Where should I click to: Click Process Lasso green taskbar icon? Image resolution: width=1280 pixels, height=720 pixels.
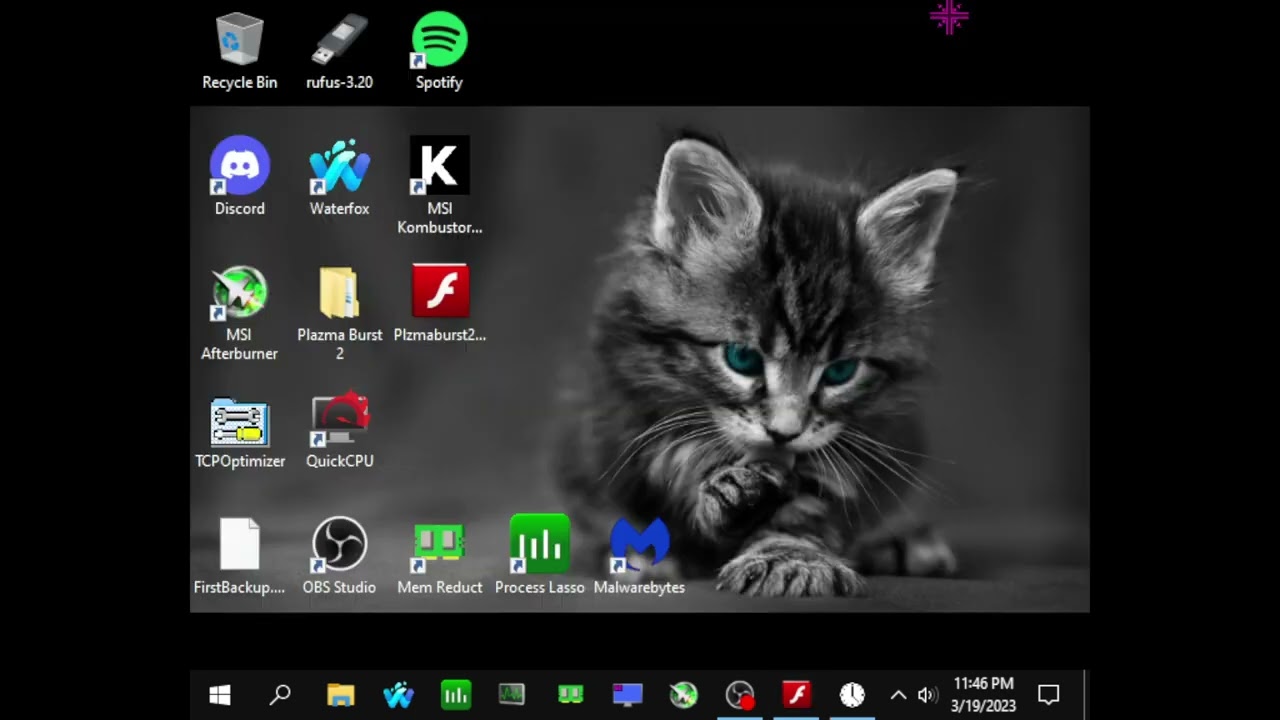tap(455, 695)
